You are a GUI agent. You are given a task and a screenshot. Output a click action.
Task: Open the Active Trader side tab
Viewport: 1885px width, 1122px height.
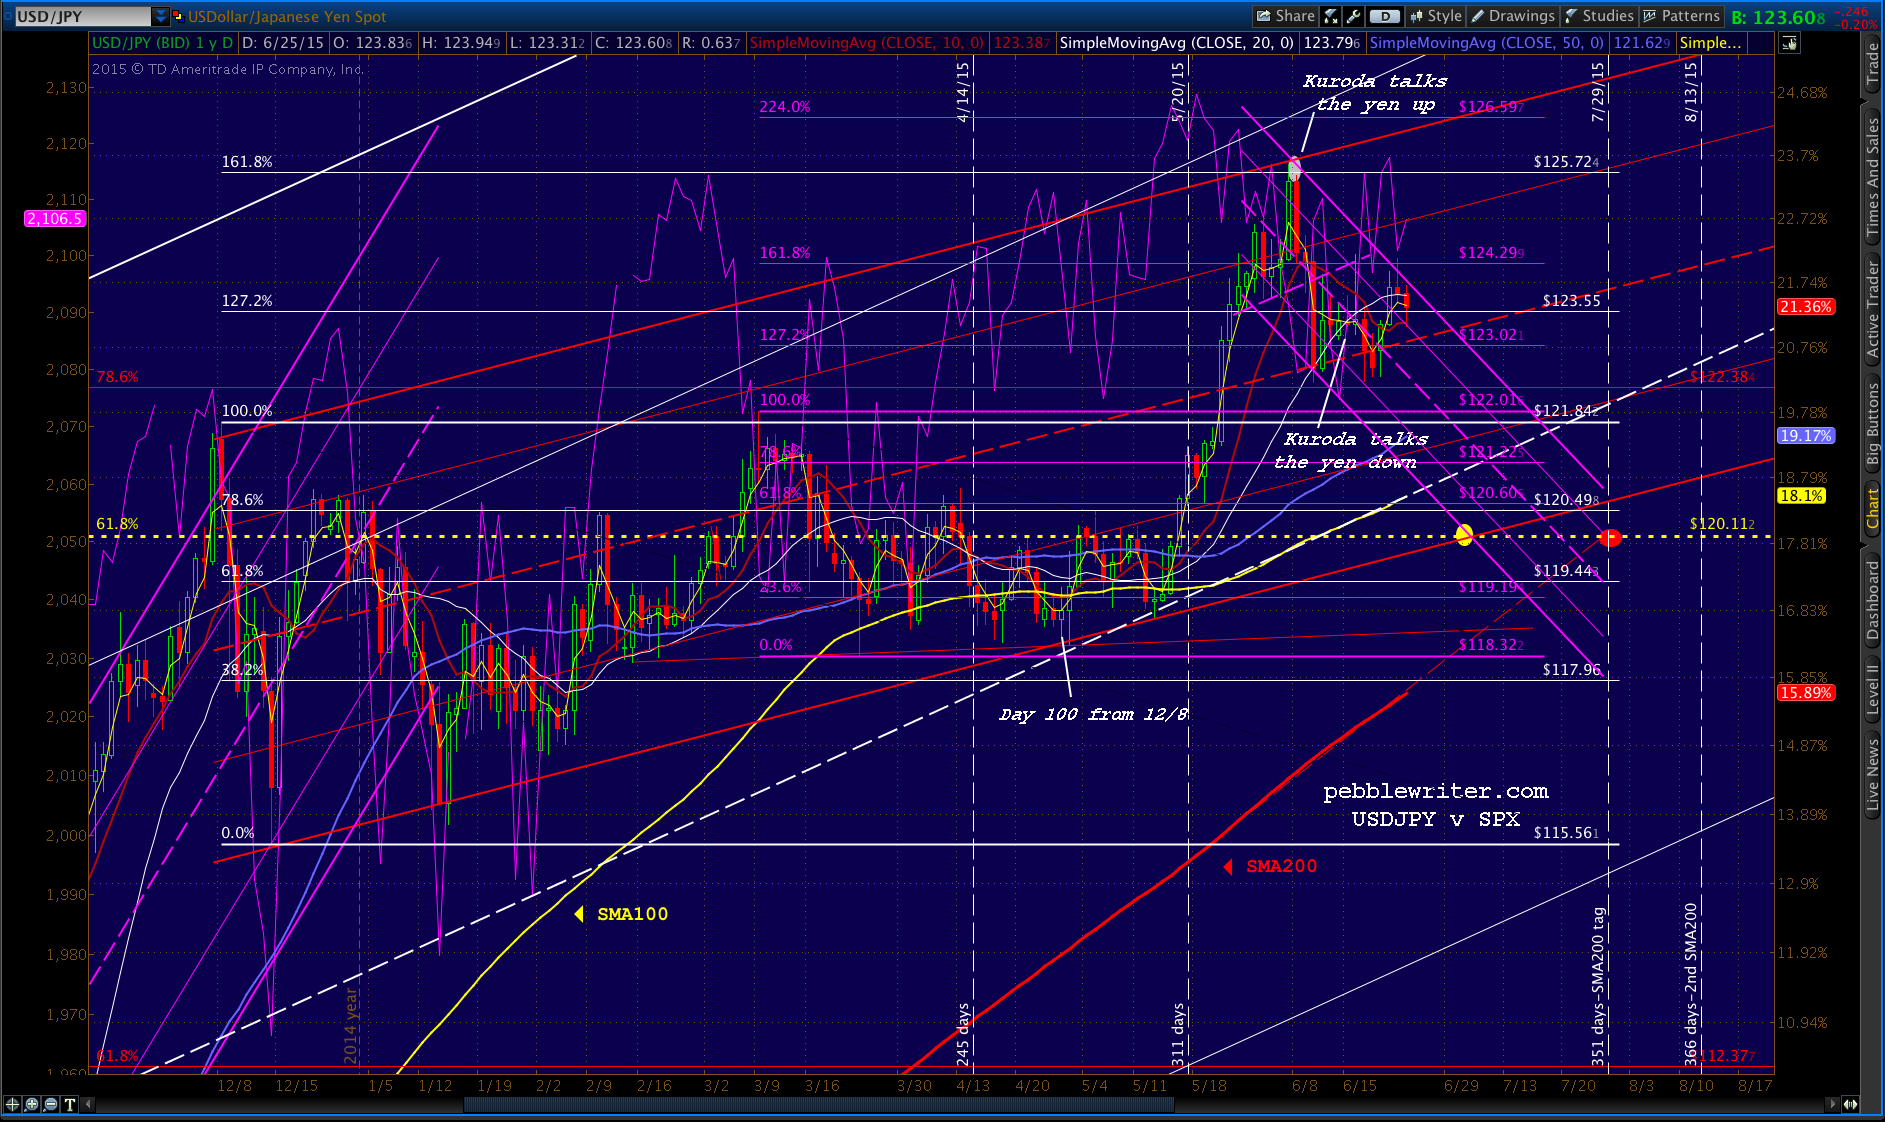pyautogui.click(x=1872, y=310)
